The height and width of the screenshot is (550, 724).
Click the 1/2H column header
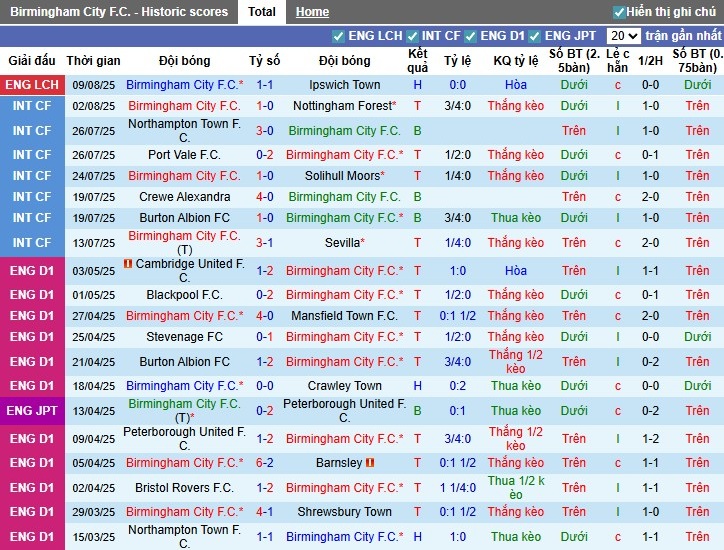click(650, 60)
